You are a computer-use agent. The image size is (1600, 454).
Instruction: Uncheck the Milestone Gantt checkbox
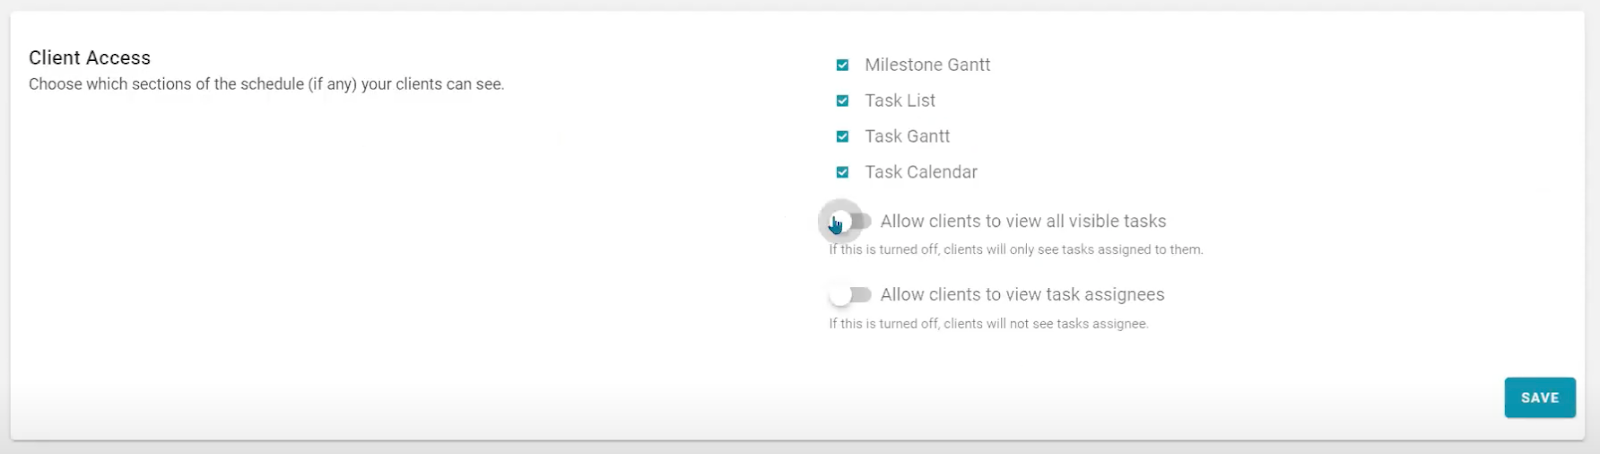tap(842, 65)
